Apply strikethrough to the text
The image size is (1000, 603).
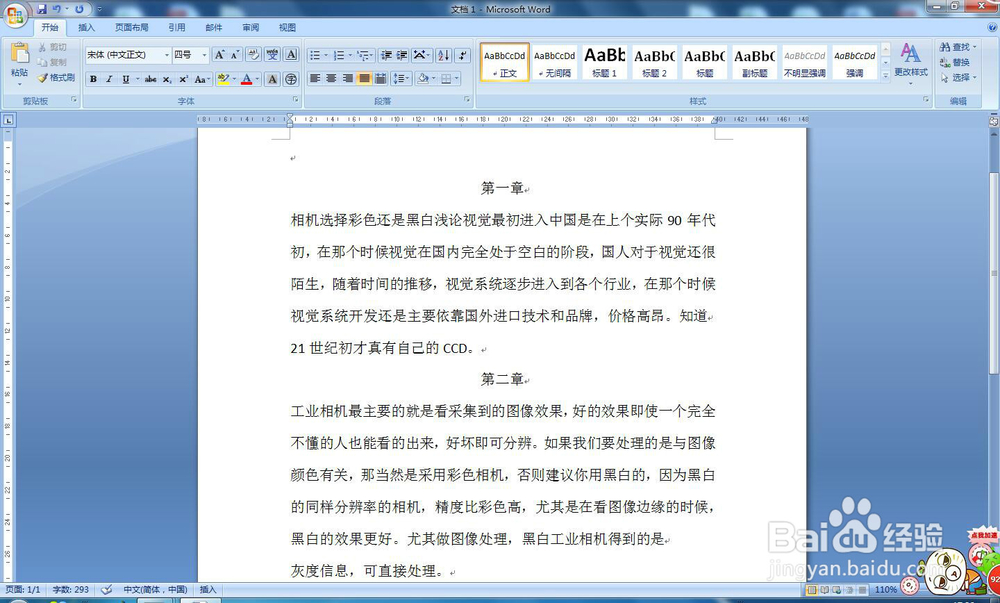(150, 78)
